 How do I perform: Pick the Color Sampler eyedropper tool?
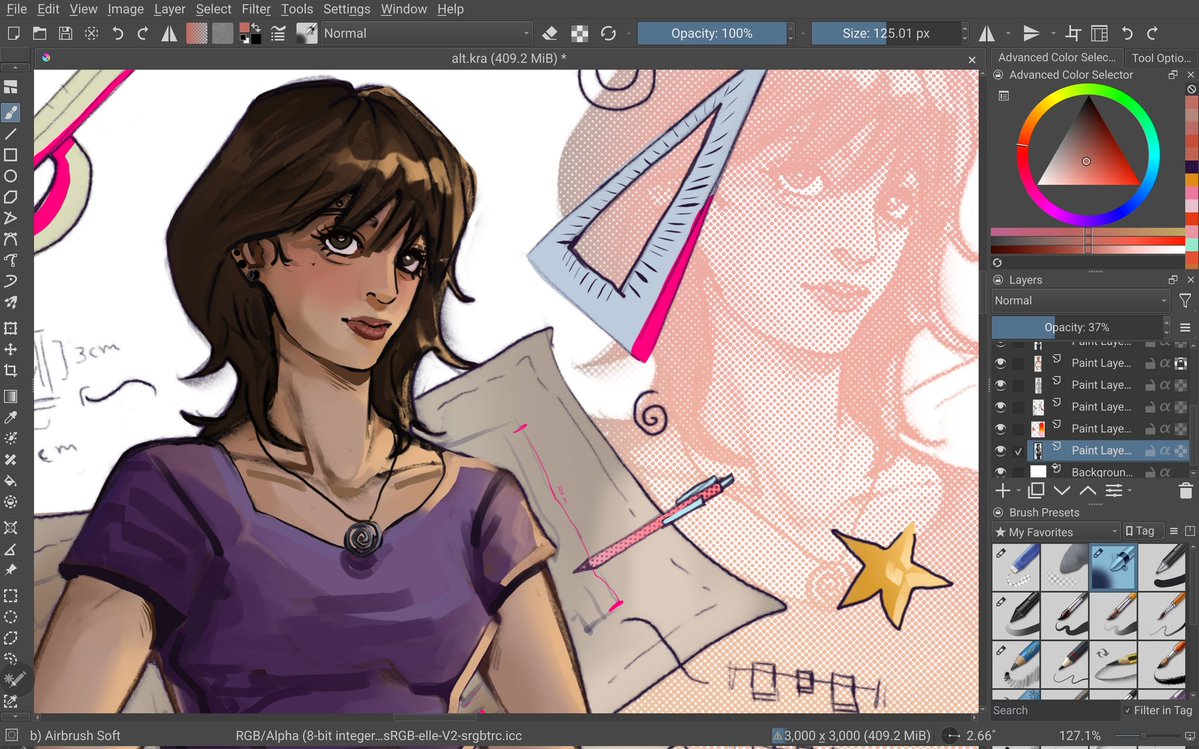click(11, 417)
